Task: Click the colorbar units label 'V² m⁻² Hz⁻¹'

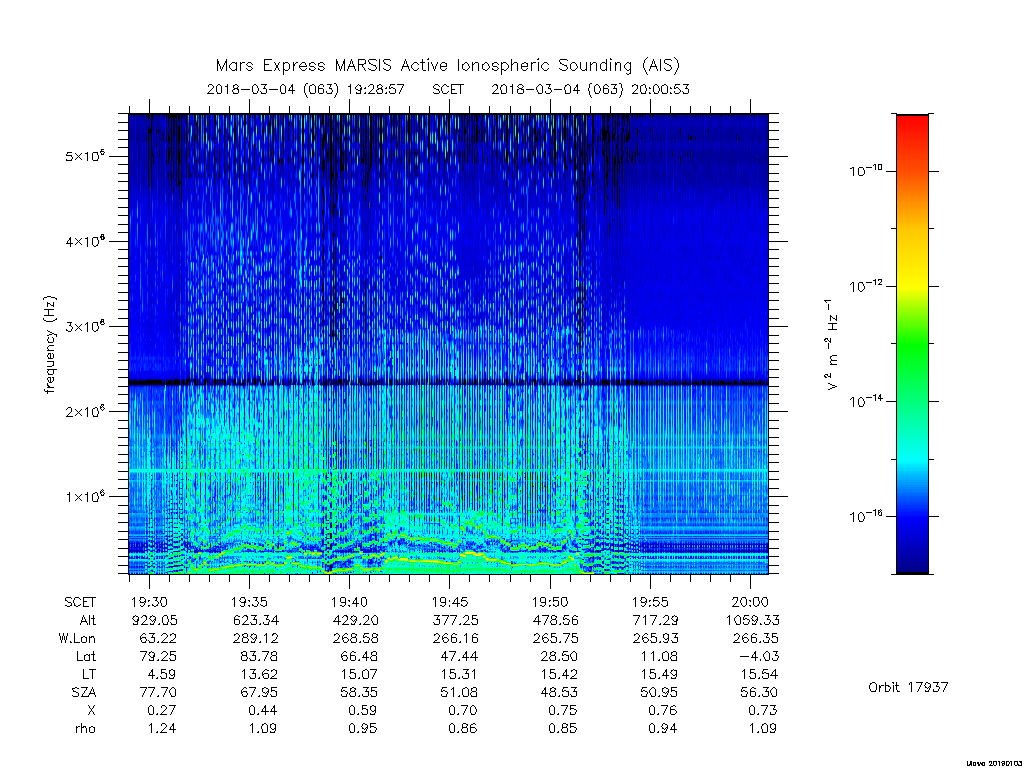Action: click(831, 345)
